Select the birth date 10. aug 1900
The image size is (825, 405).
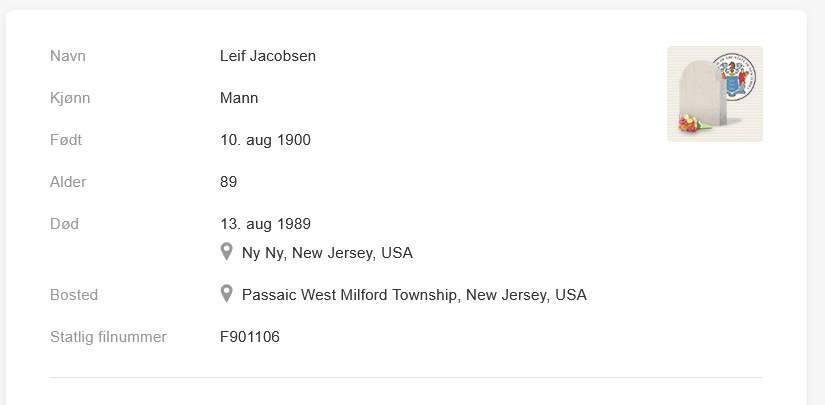pyautogui.click(x=265, y=140)
